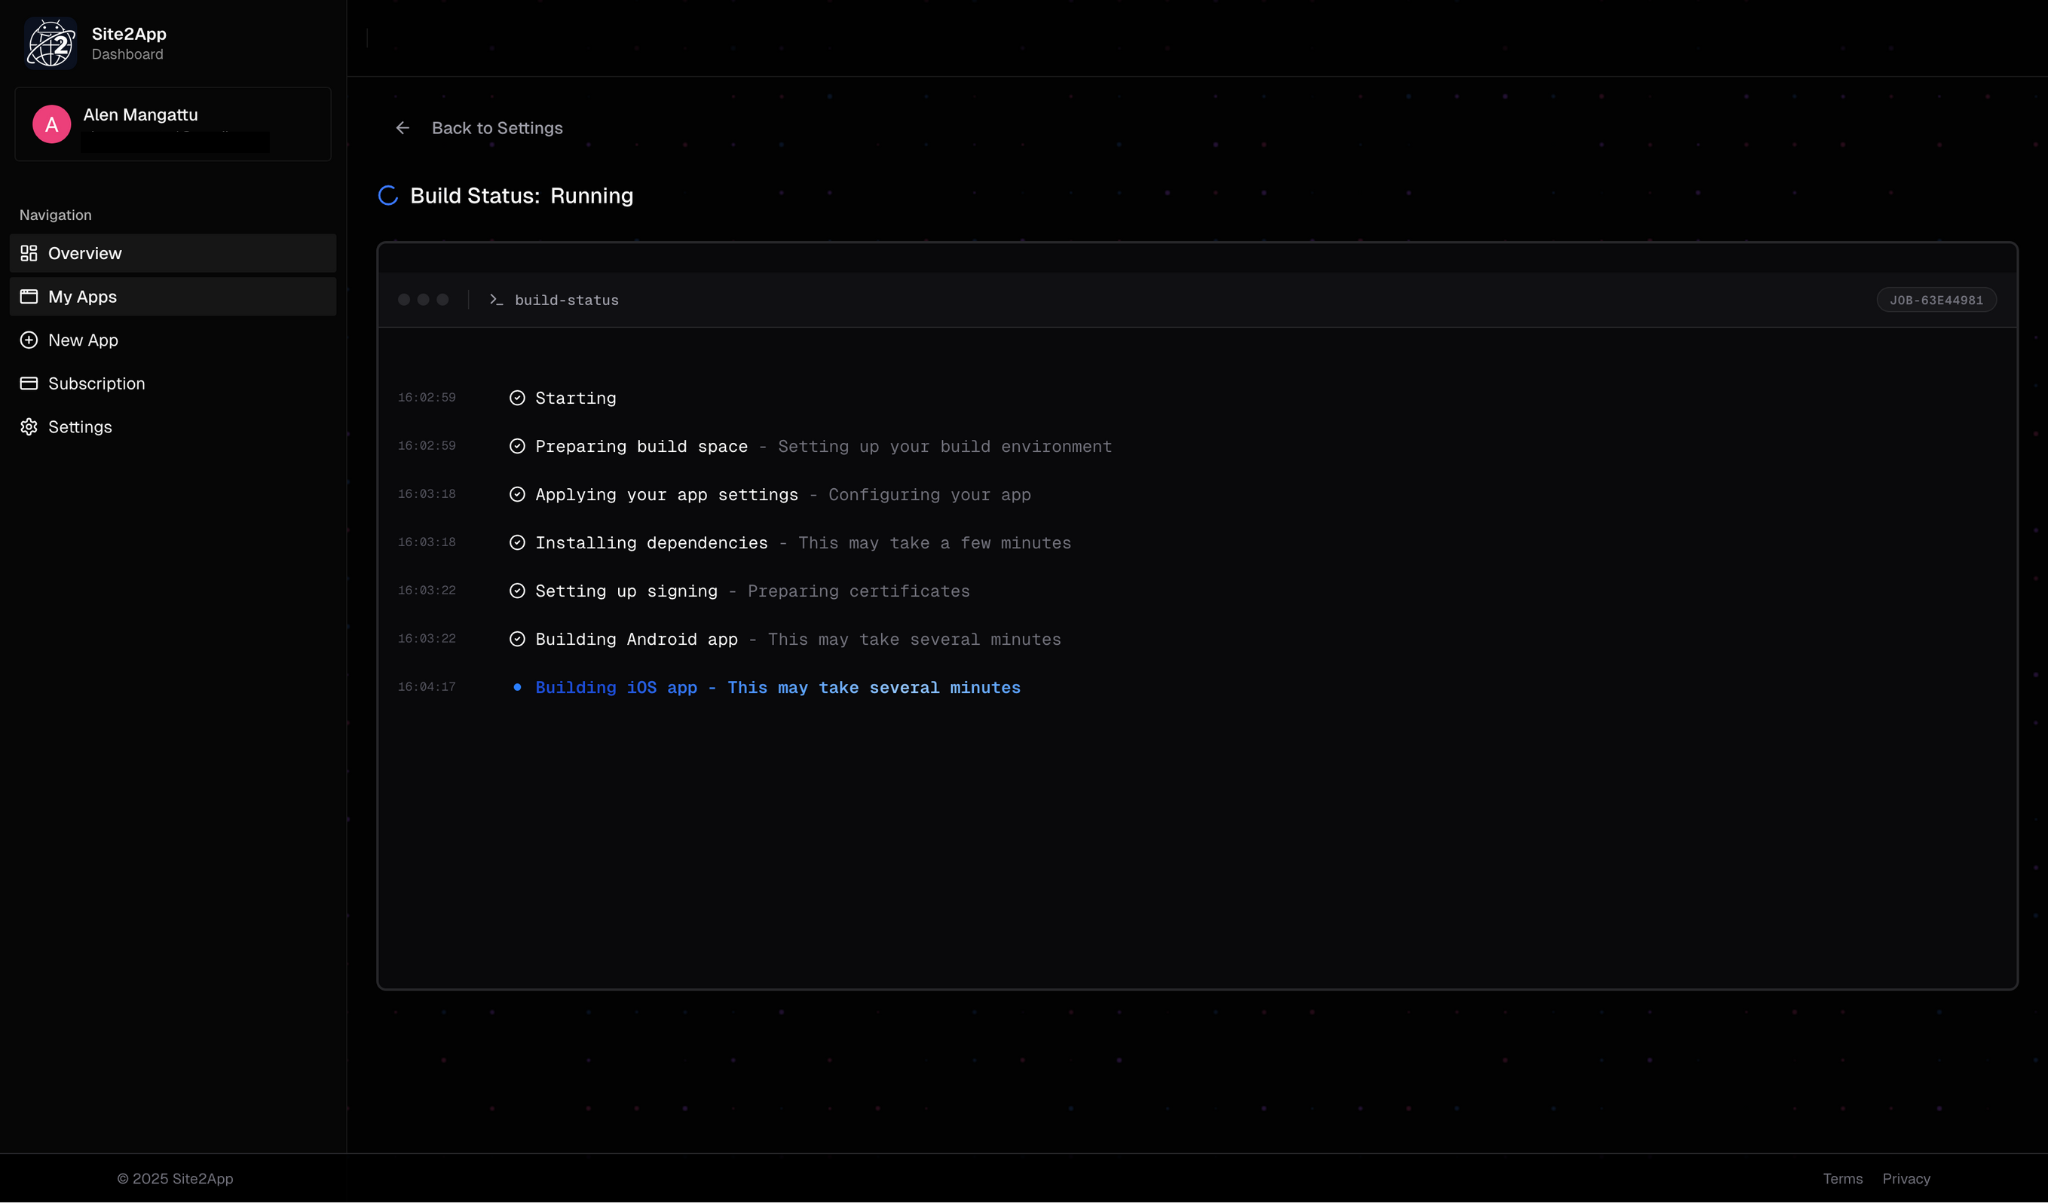This screenshot has height=1203, width=2048.
Task: Click the spinning loader next to Build Status
Action: coord(387,195)
